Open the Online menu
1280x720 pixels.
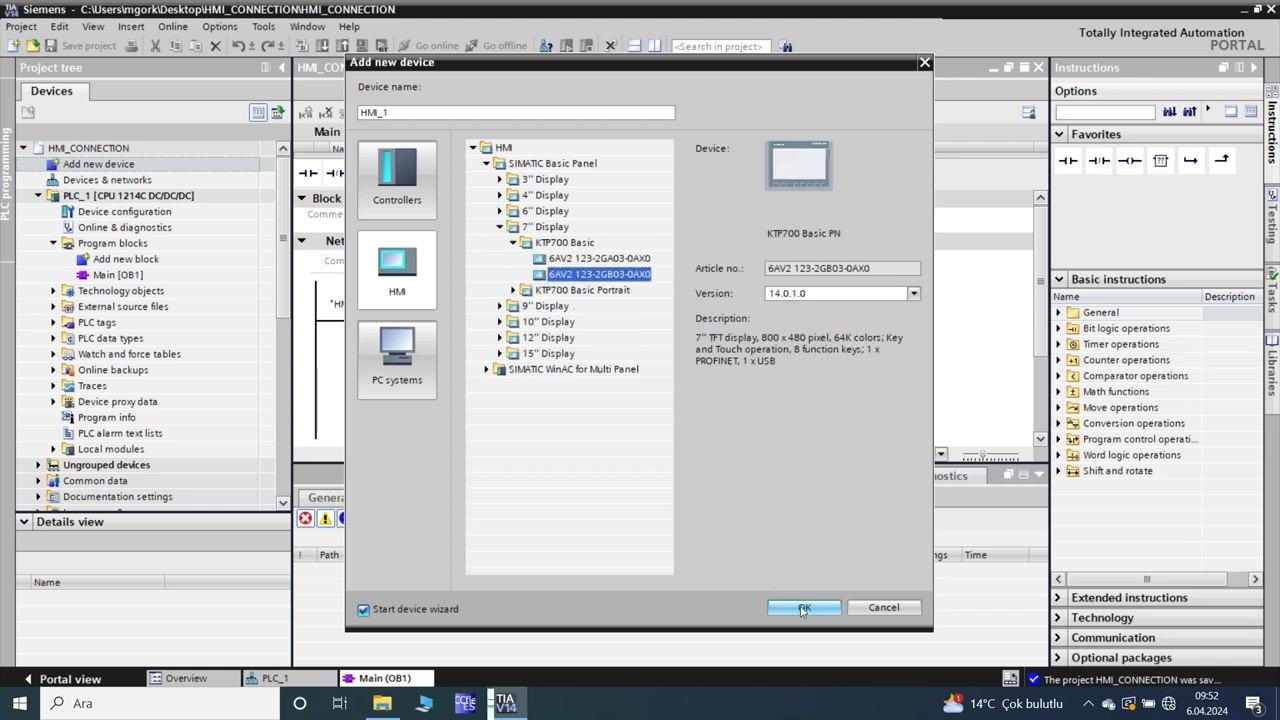172,27
